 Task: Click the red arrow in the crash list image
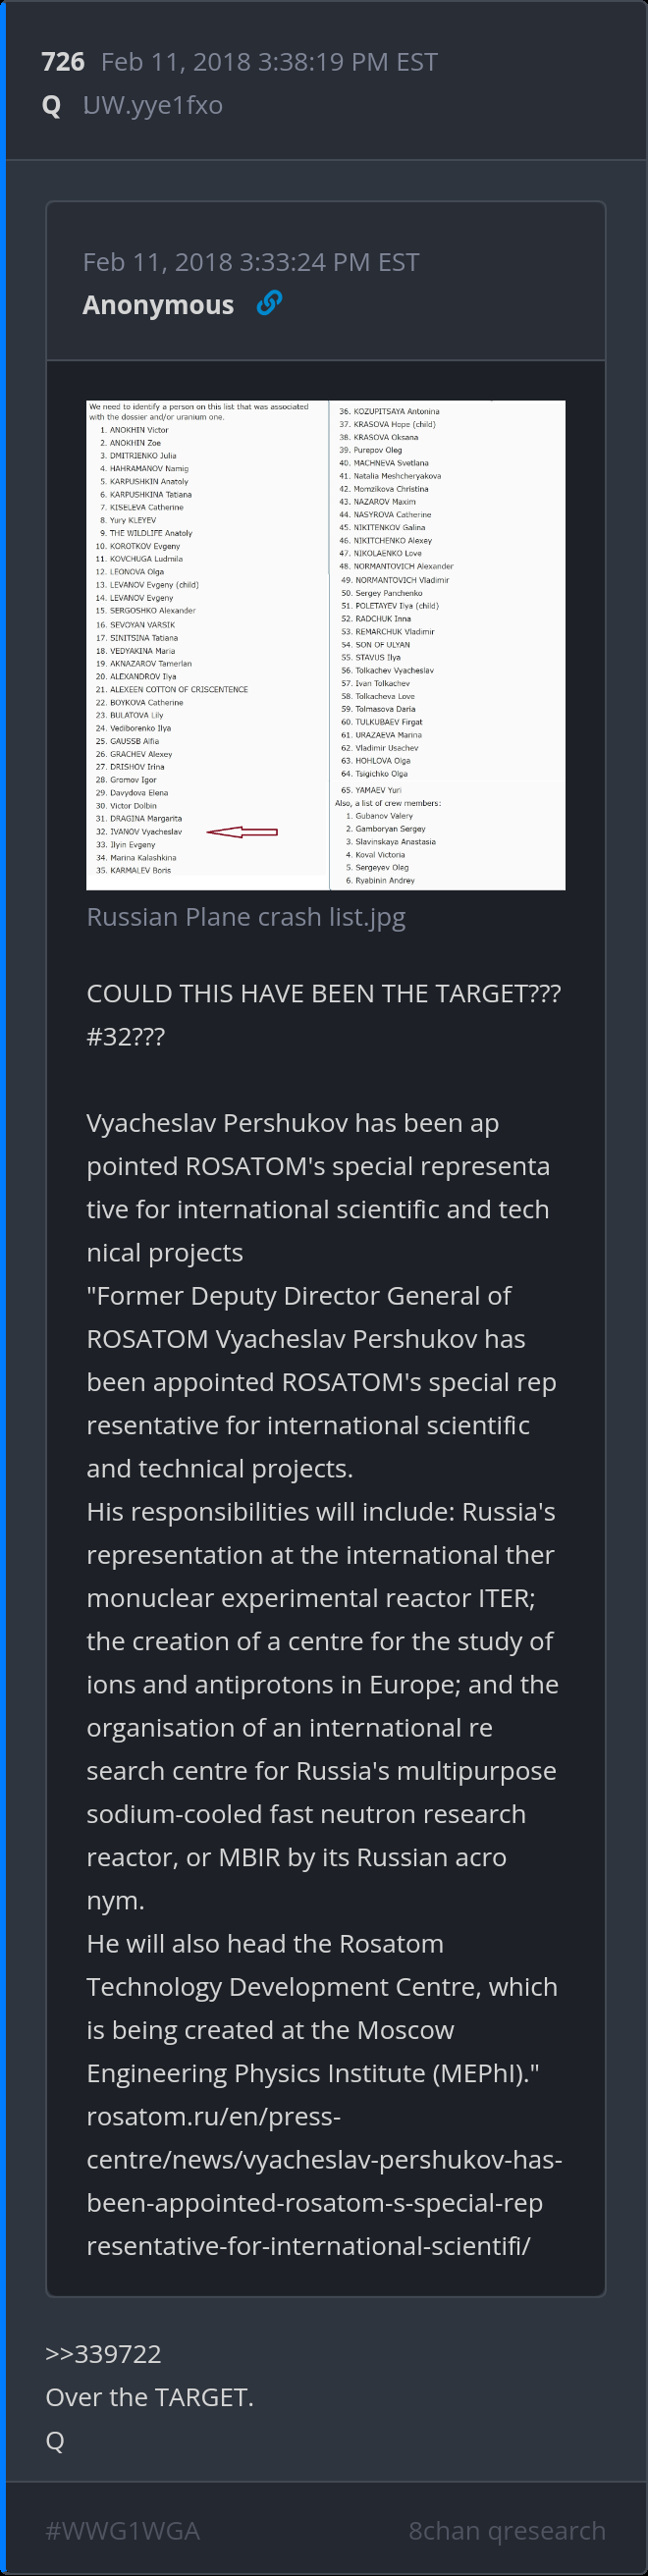(242, 831)
